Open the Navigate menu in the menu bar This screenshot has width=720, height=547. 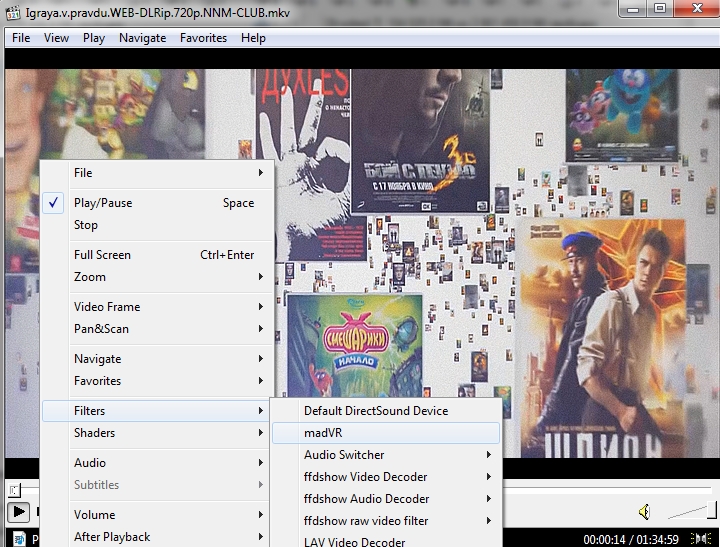click(142, 38)
